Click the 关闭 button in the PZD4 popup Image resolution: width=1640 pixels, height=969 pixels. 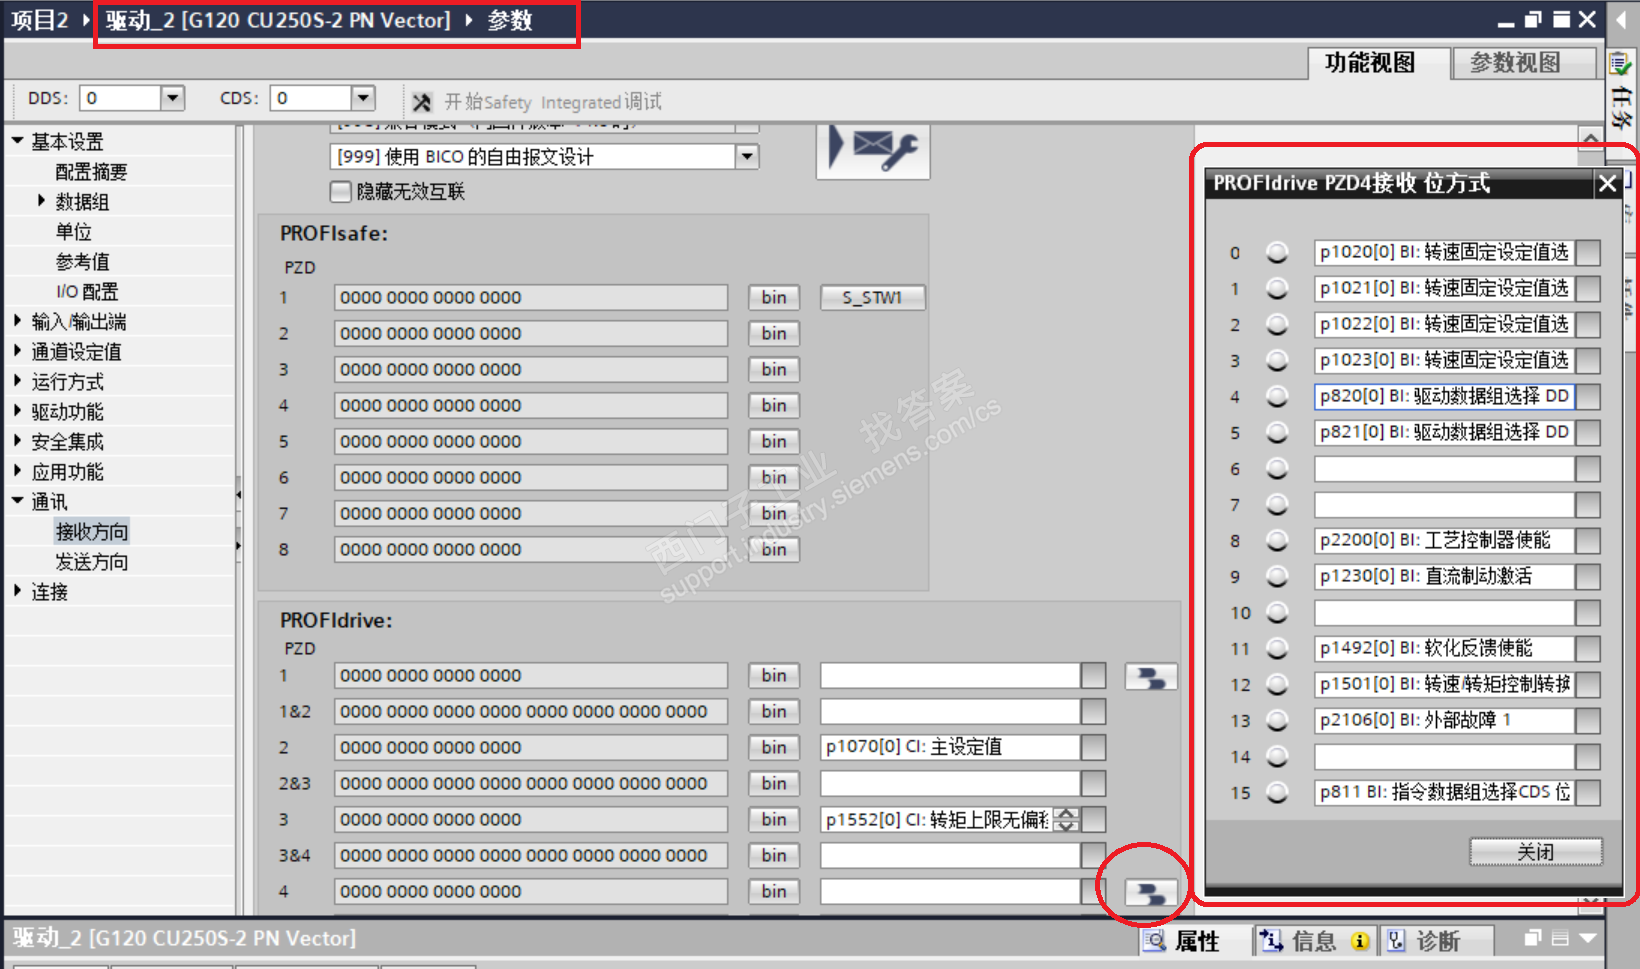pos(1536,852)
